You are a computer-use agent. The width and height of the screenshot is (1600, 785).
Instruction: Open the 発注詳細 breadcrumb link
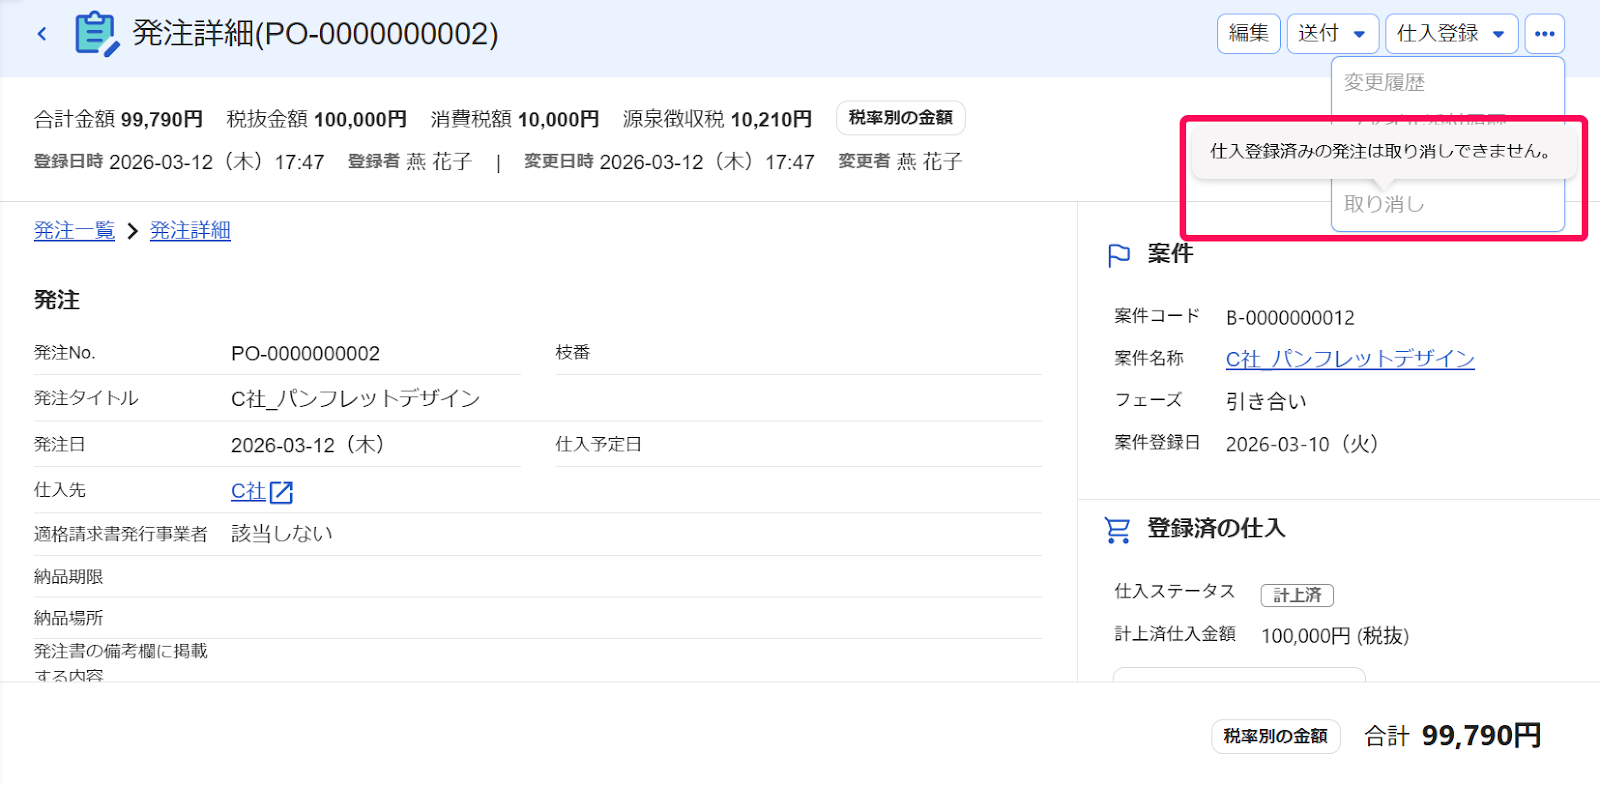click(x=190, y=231)
